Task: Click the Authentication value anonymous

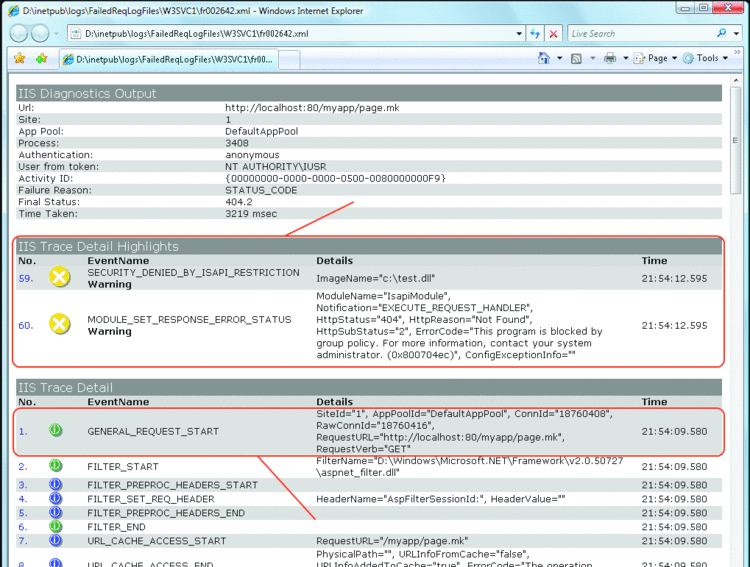Action: pyautogui.click(x=252, y=155)
